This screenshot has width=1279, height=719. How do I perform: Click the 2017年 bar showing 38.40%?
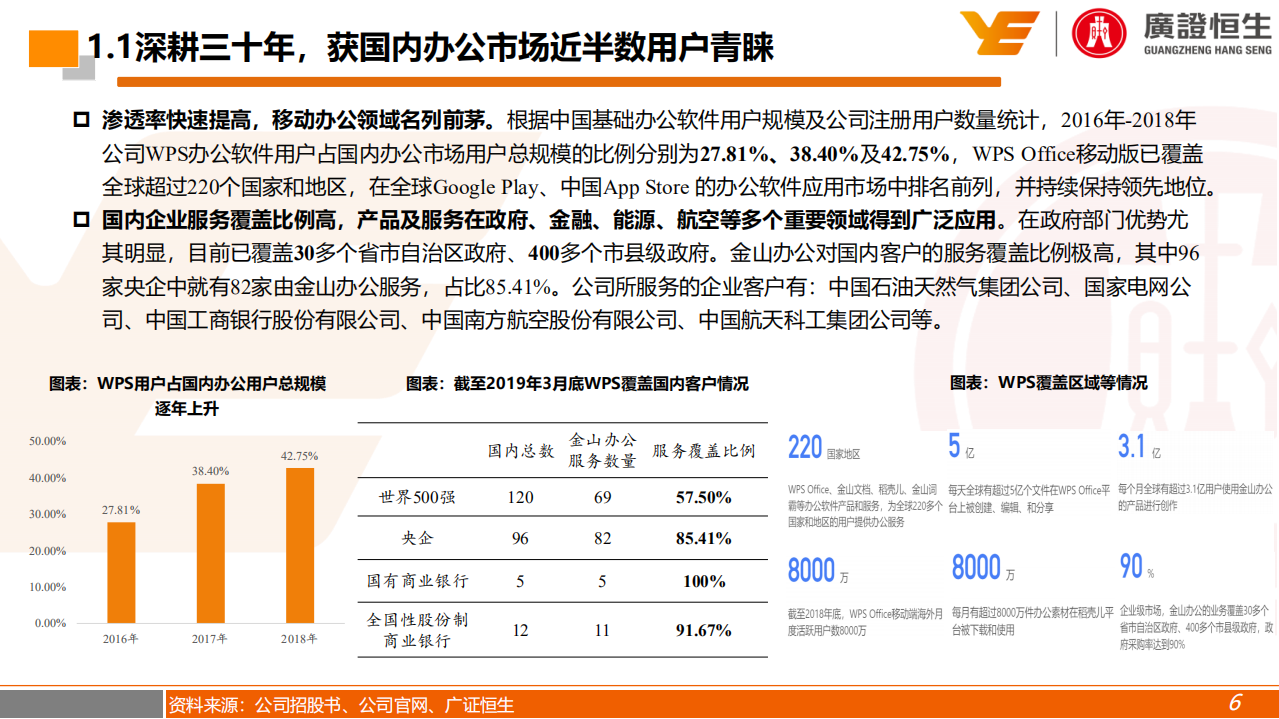click(x=213, y=551)
